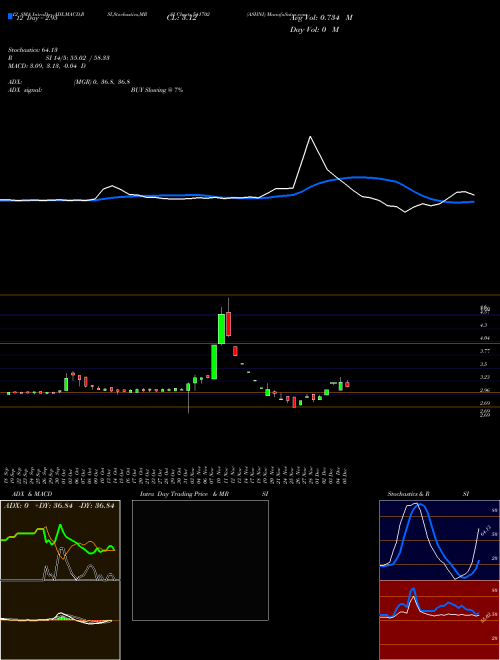
Task: Click the tallest green candlestick near 4.5
Action: 221,328
